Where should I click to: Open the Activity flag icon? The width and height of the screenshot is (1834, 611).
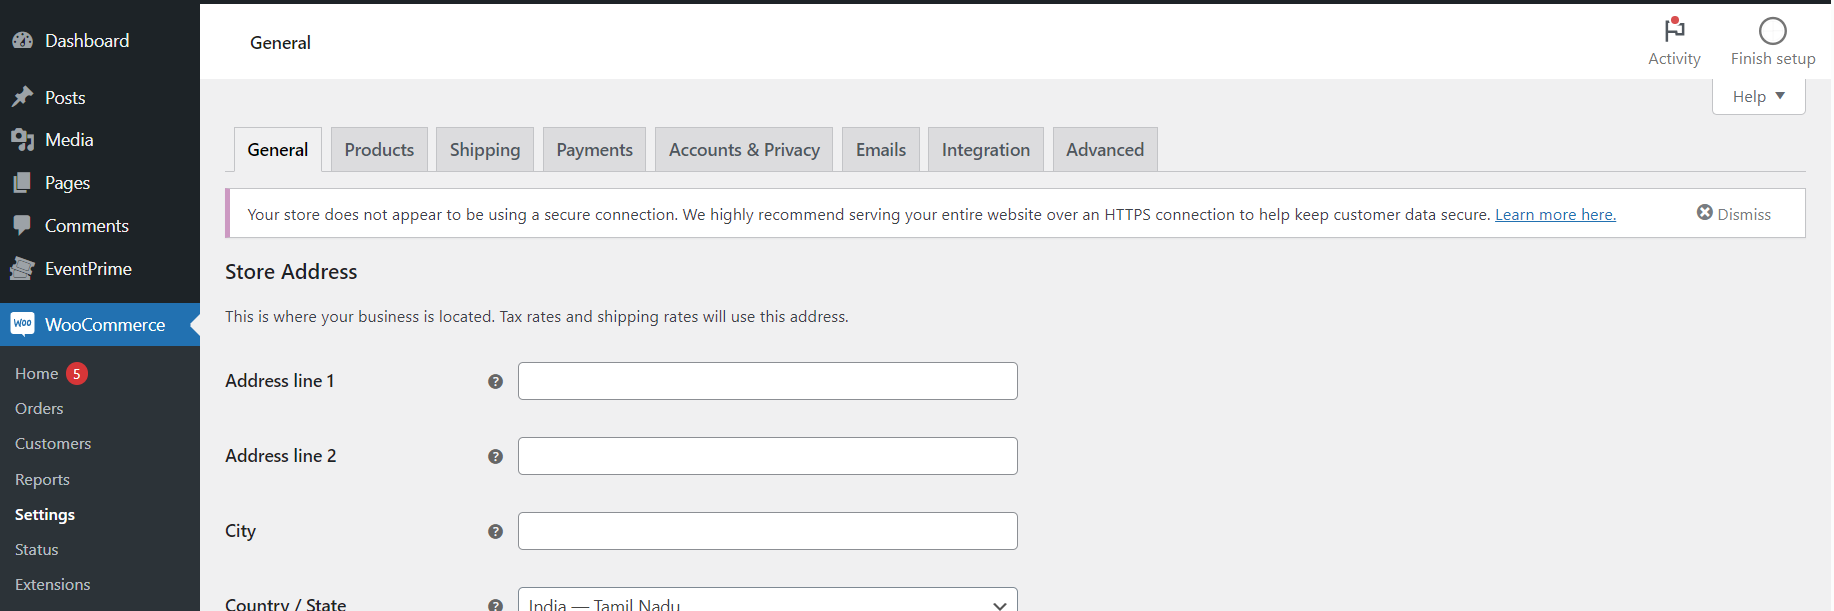click(1674, 30)
